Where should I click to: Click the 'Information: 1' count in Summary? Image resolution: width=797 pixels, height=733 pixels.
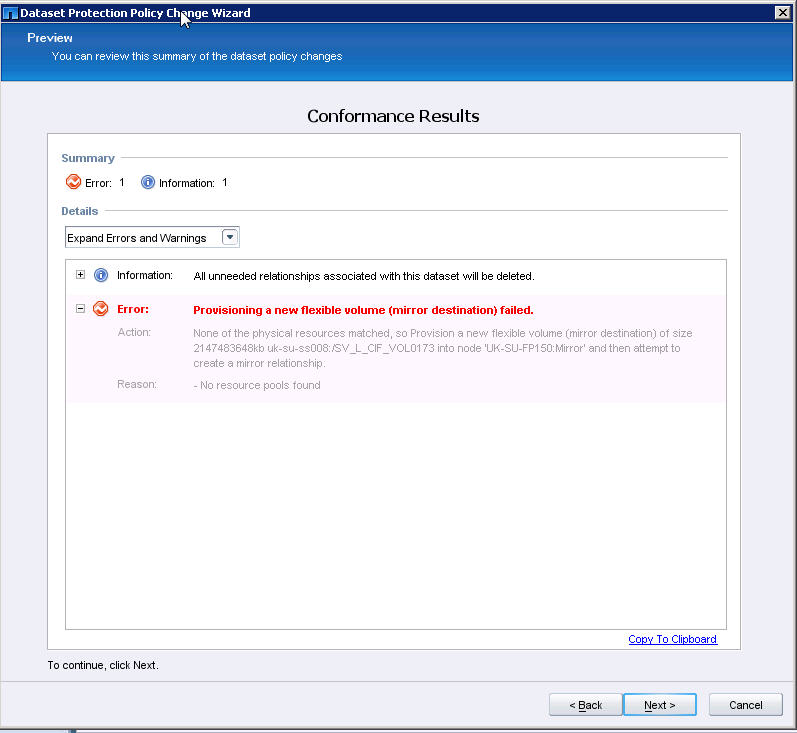[193, 182]
